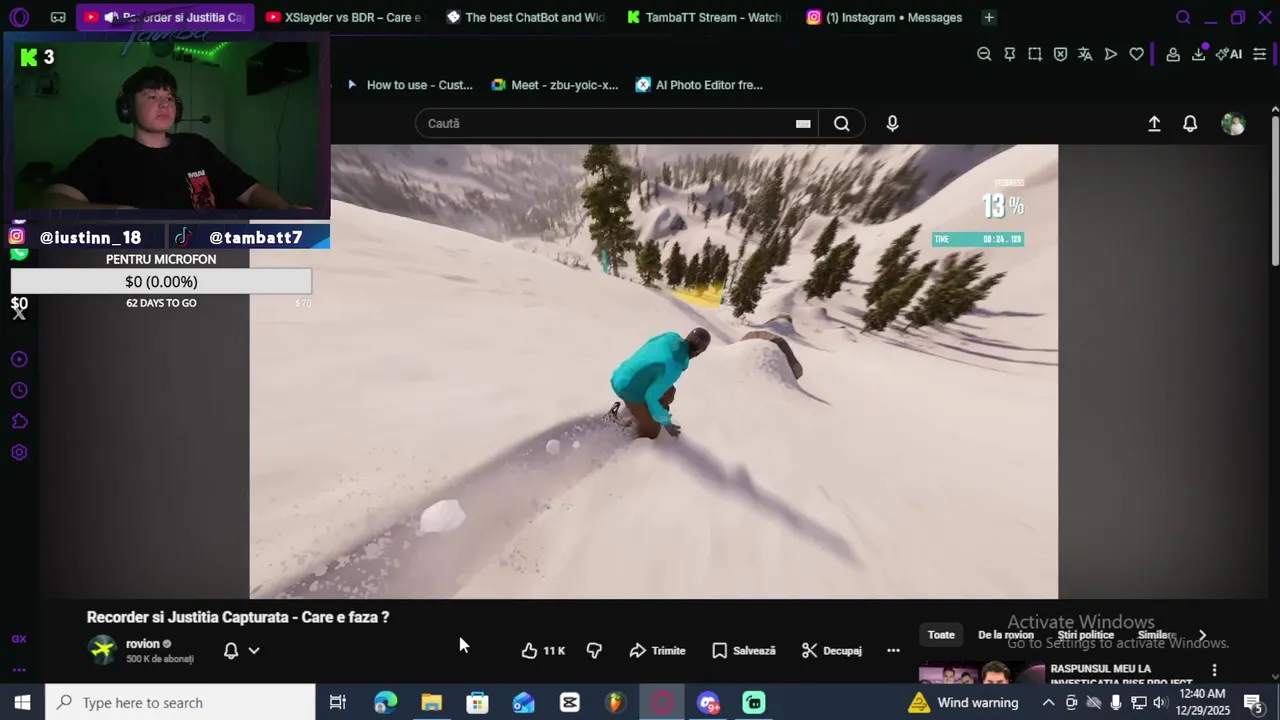Click the YouTube search magnifier button
This screenshot has width=1280, height=720.
(842, 123)
